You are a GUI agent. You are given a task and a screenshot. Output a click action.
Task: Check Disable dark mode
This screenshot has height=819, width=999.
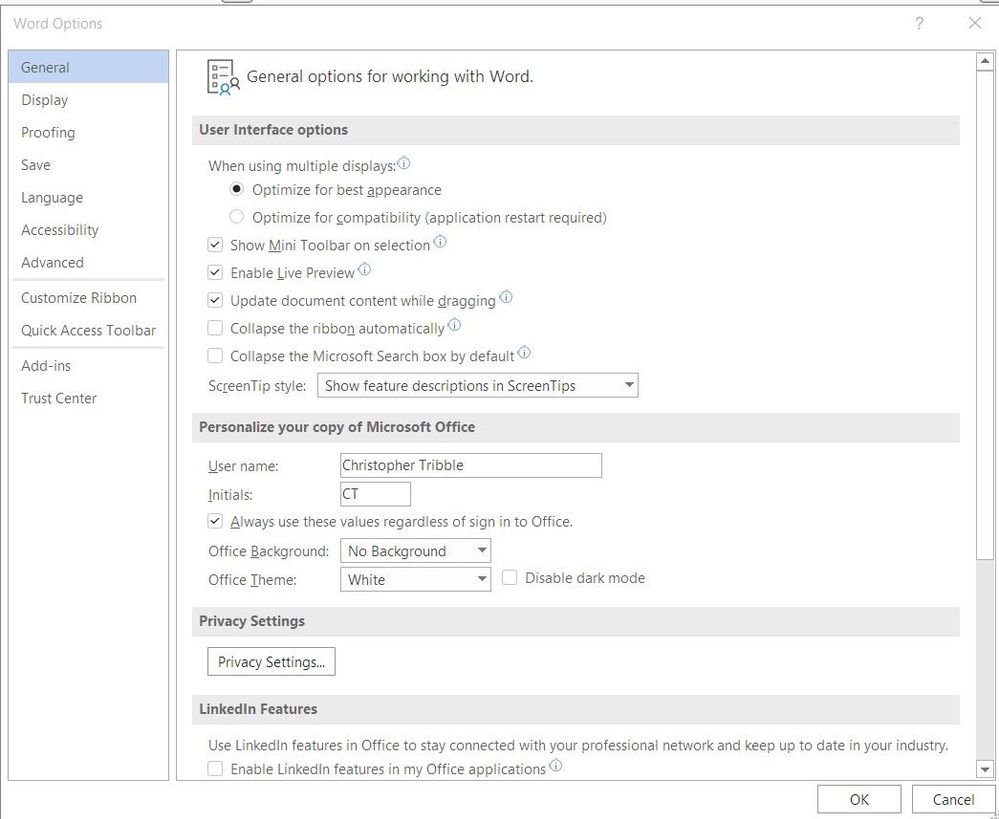tap(509, 578)
